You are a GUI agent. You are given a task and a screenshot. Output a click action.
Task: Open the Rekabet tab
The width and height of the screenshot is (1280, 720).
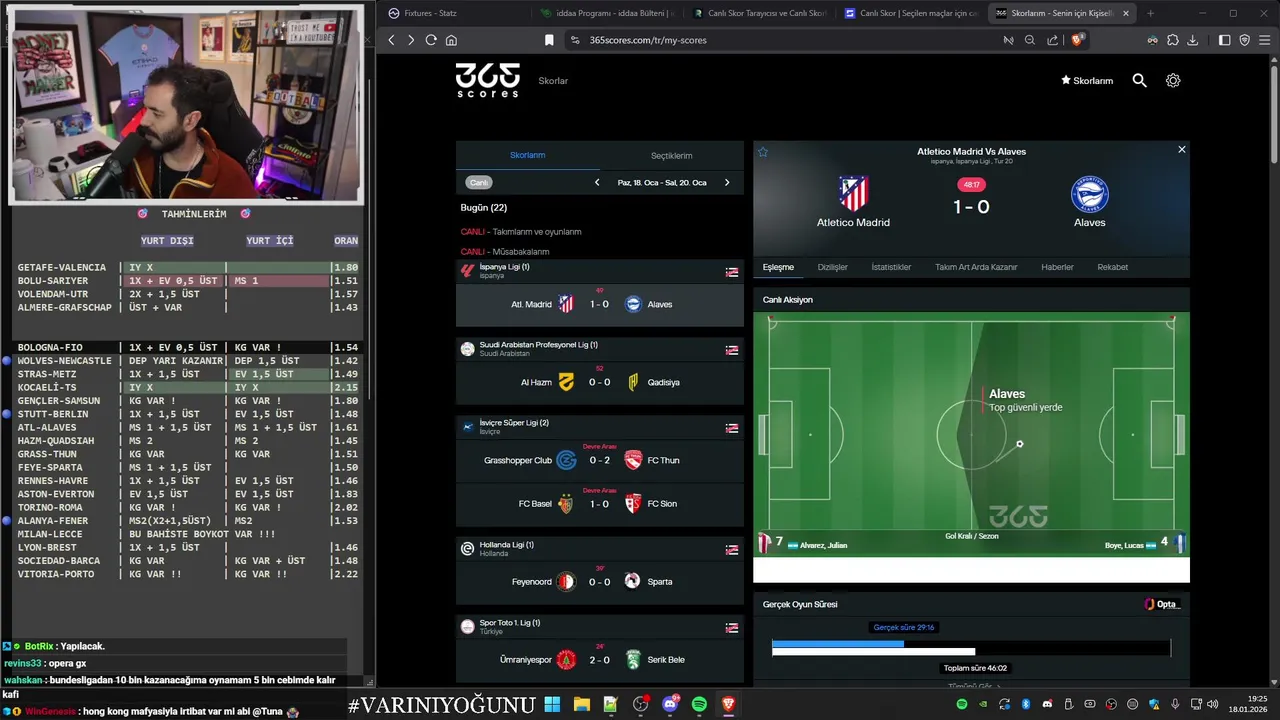[1112, 267]
